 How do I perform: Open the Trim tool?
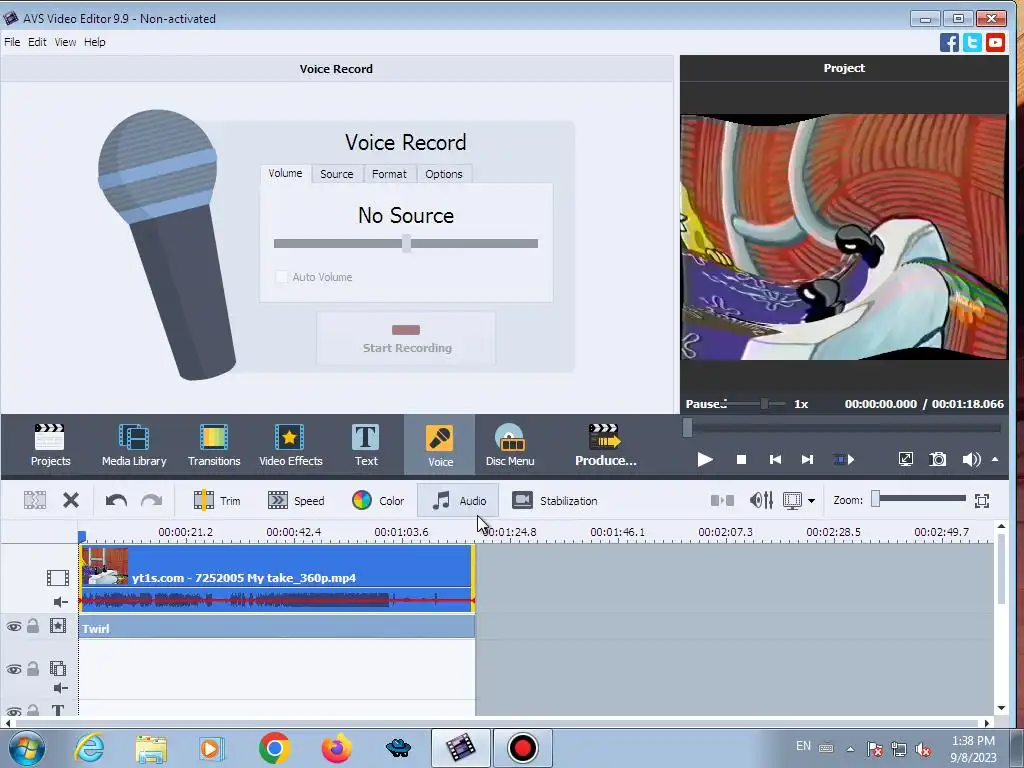[217, 500]
